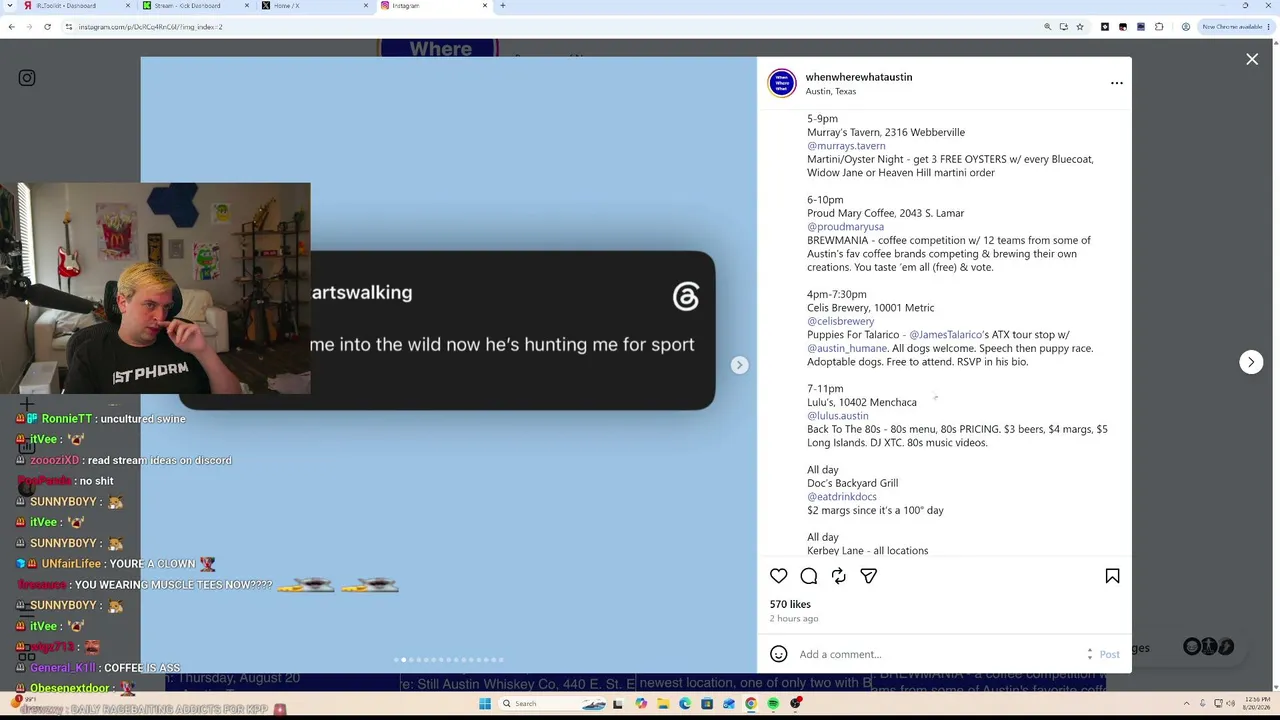Open @celisbrewery mention
The height and width of the screenshot is (720, 1280).
coord(840,321)
